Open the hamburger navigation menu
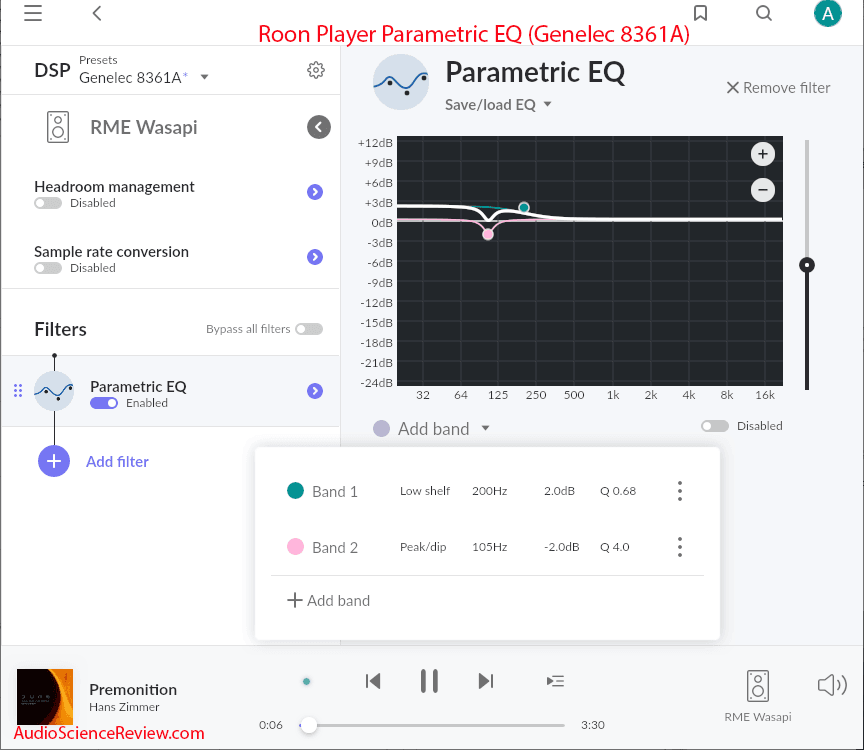The height and width of the screenshot is (750, 864). click(x=33, y=13)
